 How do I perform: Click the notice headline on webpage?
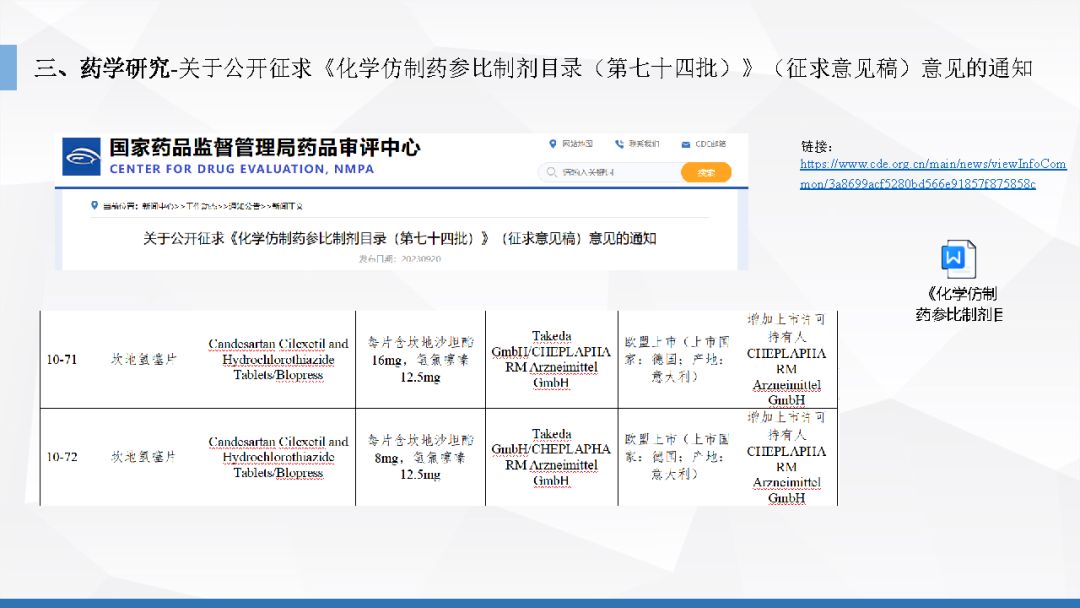point(399,238)
